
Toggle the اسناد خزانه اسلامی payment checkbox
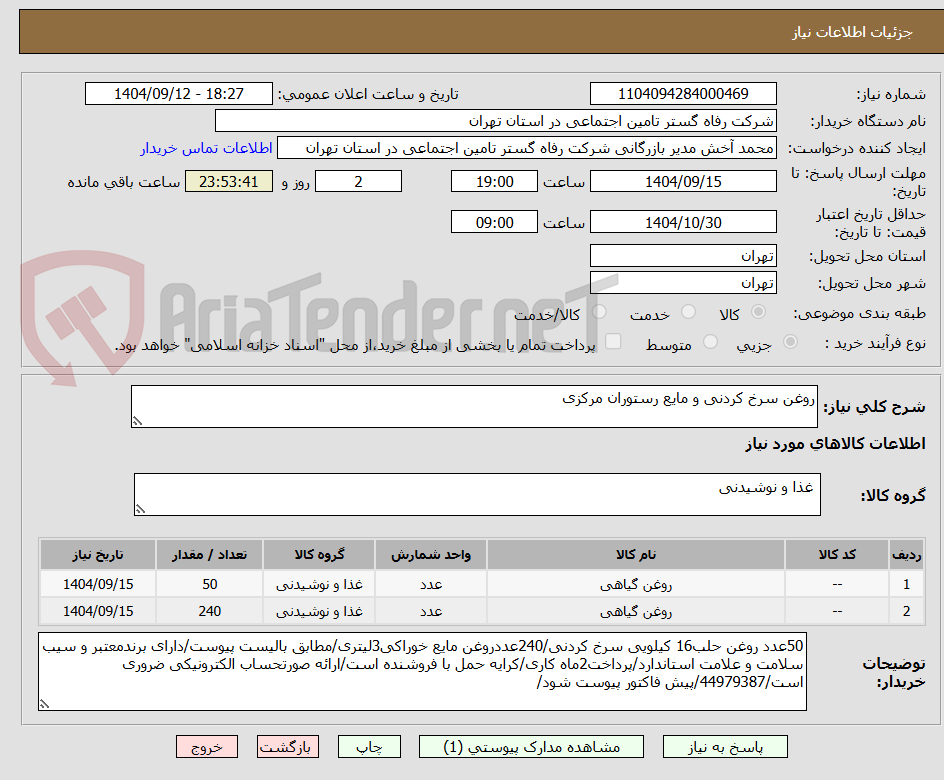tap(613, 341)
